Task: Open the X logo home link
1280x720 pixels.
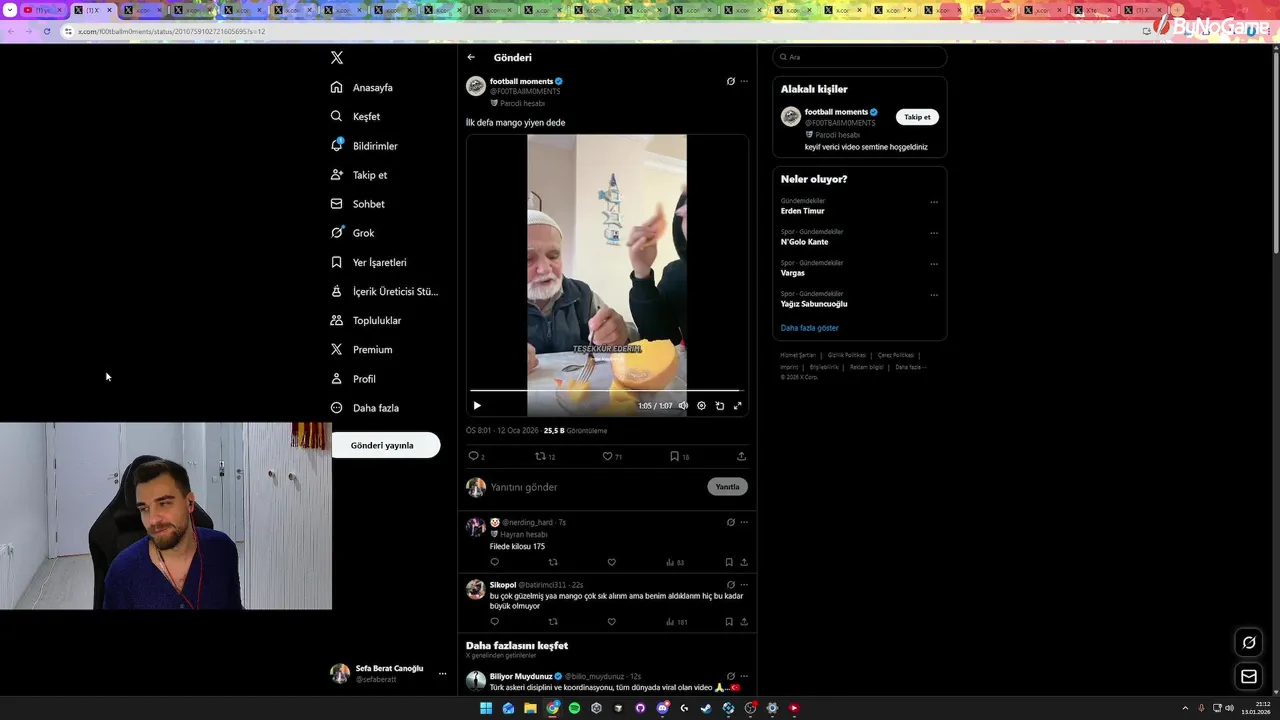Action: click(x=337, y=58)
